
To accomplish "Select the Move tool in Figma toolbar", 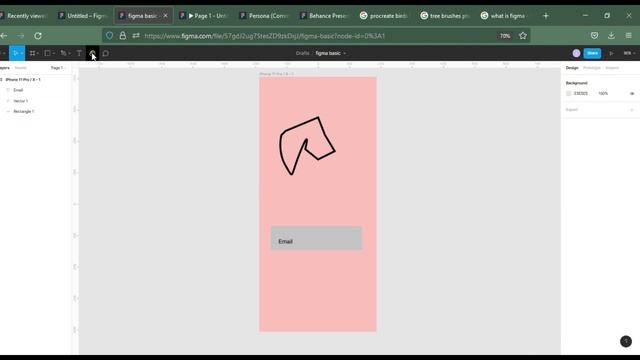I will [x=15, y=53].
